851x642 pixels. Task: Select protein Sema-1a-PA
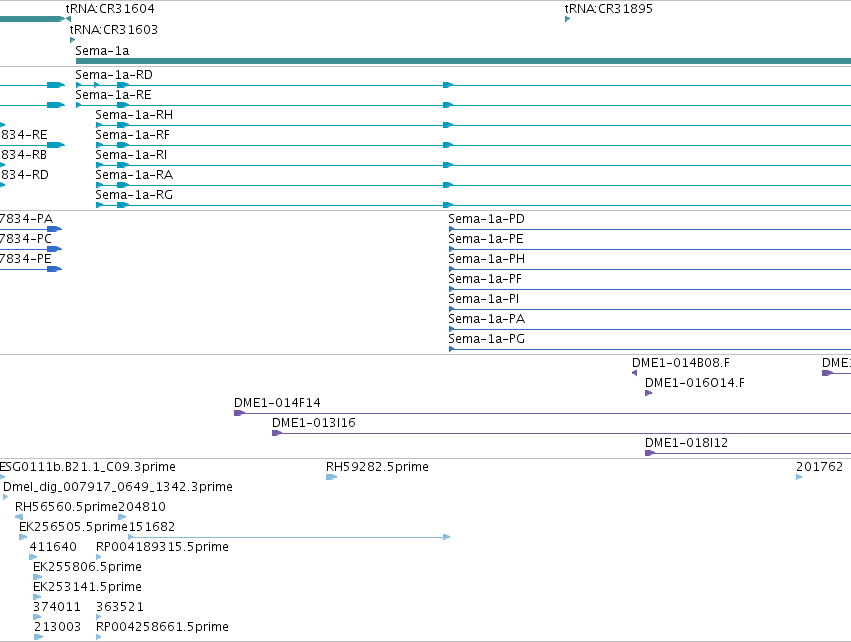tap(486, 319)
